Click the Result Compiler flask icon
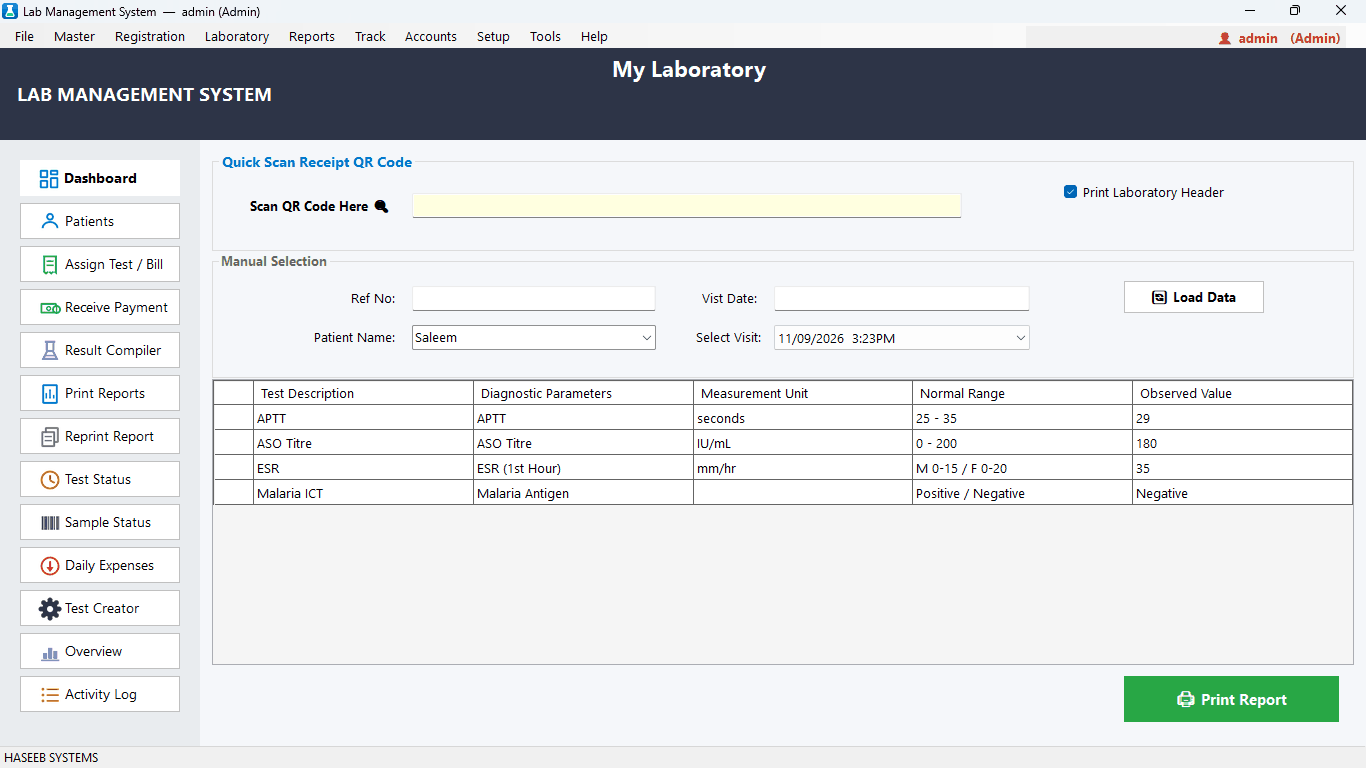 (x=50, y=350)
